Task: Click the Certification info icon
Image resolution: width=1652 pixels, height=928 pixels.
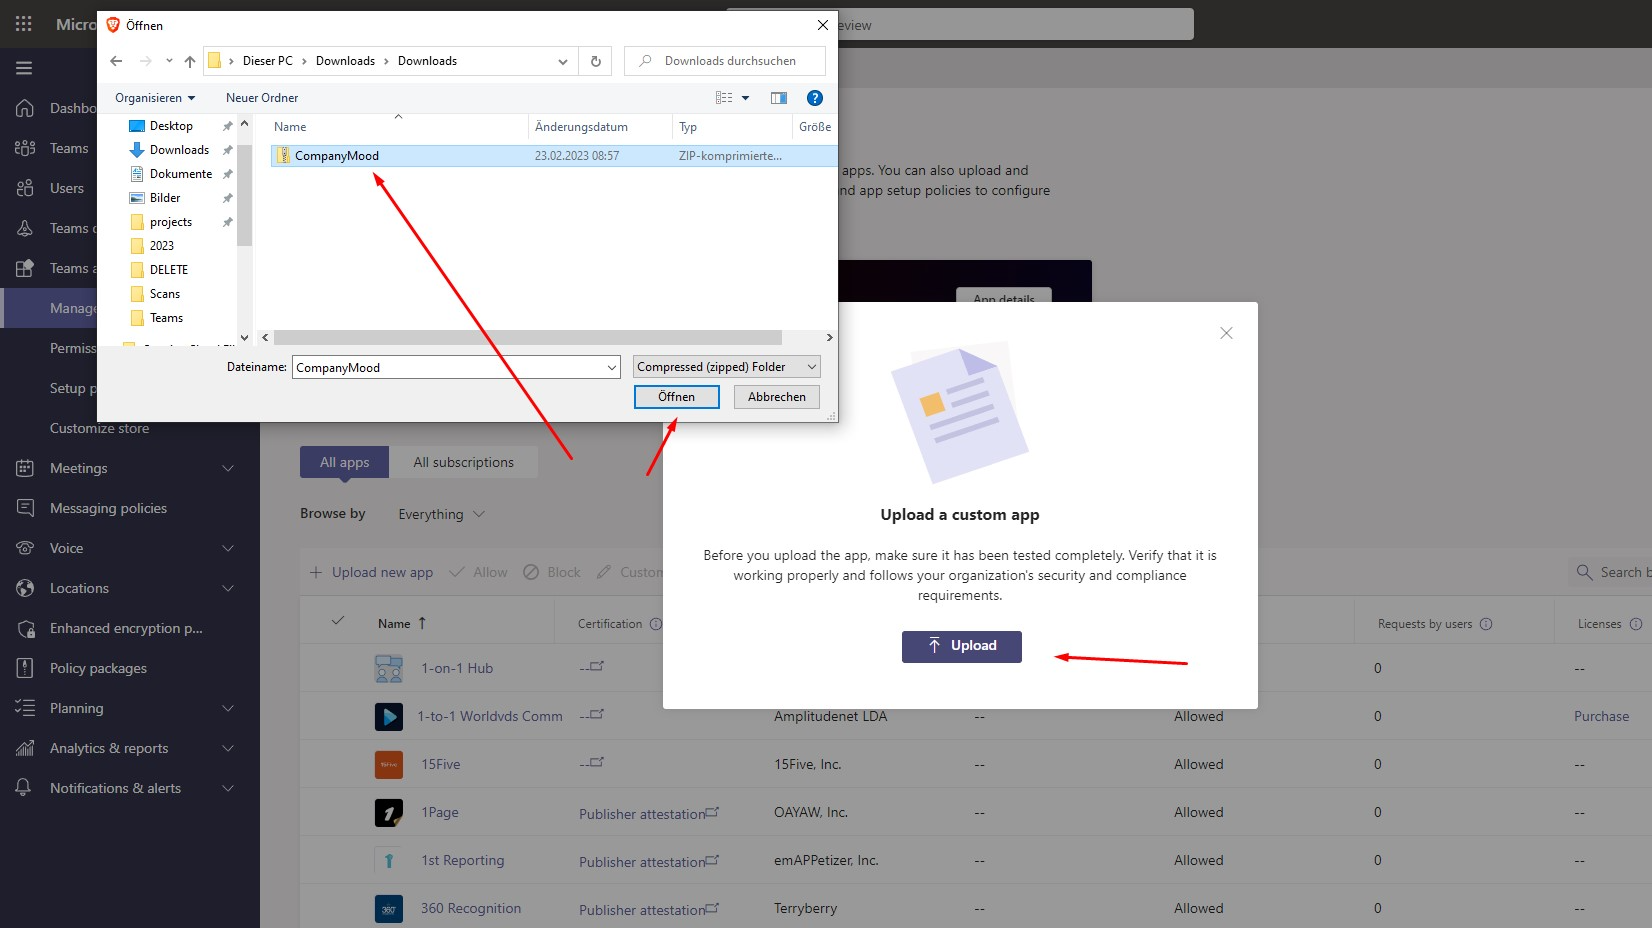Action: pos(656,624)
